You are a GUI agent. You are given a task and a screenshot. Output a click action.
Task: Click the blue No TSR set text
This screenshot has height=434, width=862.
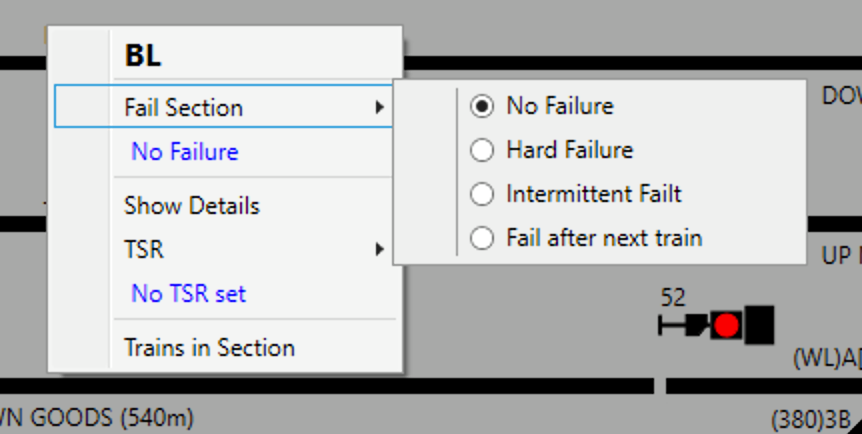(188, 294)
